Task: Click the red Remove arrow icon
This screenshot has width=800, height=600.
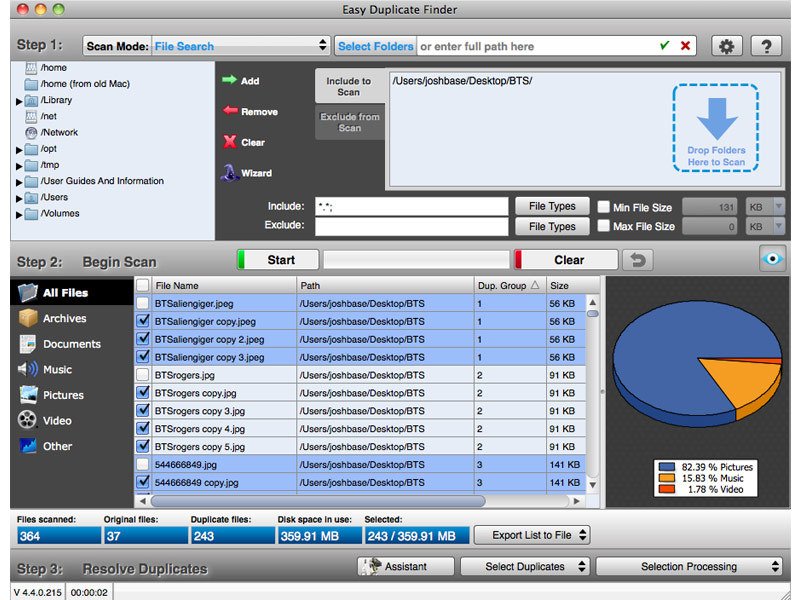Action: tap(230, 110)
